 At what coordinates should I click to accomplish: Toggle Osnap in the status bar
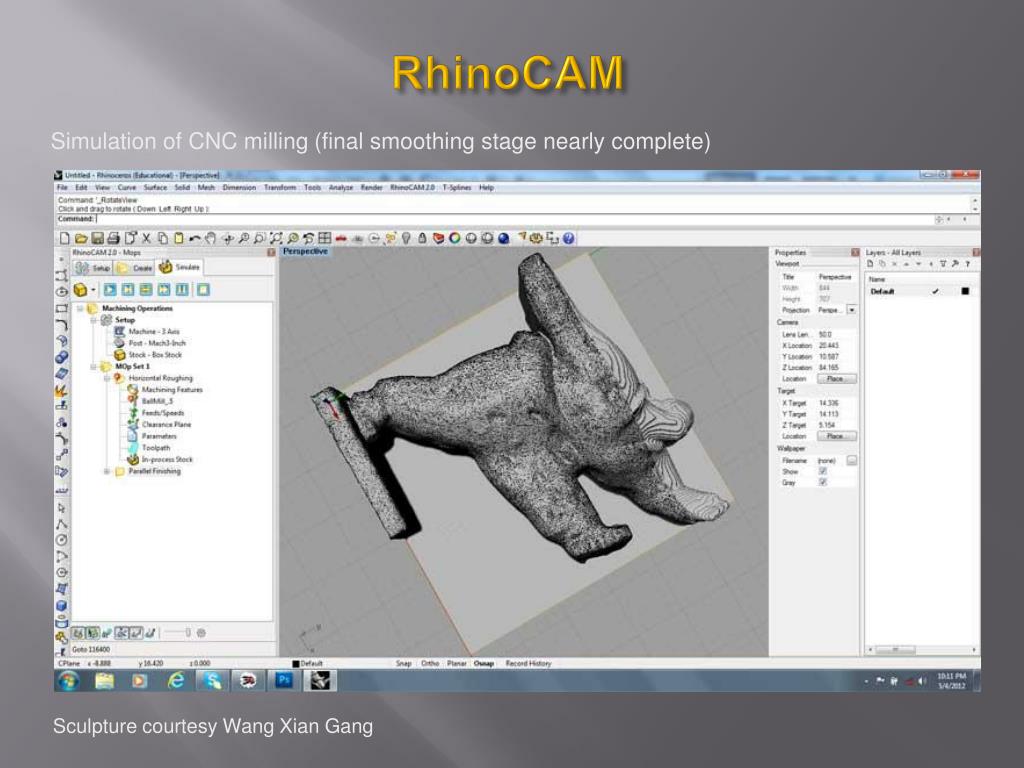click(x=484, y=664)
